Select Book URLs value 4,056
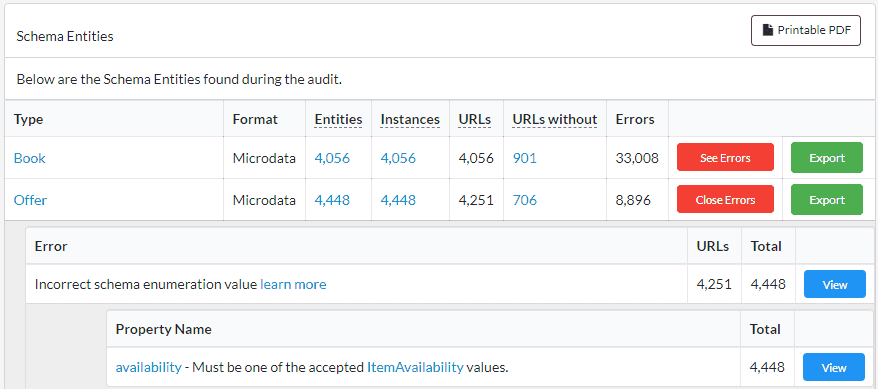Screen dimensions: 878x389 tap(476, 158)
